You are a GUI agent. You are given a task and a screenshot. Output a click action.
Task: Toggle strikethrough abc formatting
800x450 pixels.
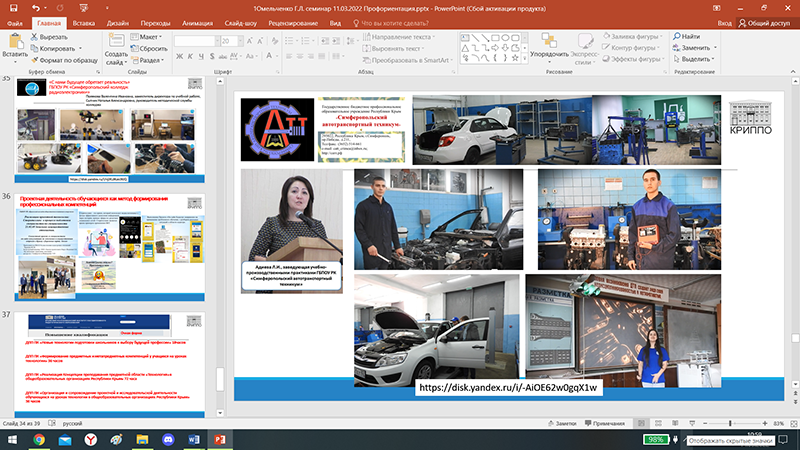pyautogui.click(x=222, y=56)
